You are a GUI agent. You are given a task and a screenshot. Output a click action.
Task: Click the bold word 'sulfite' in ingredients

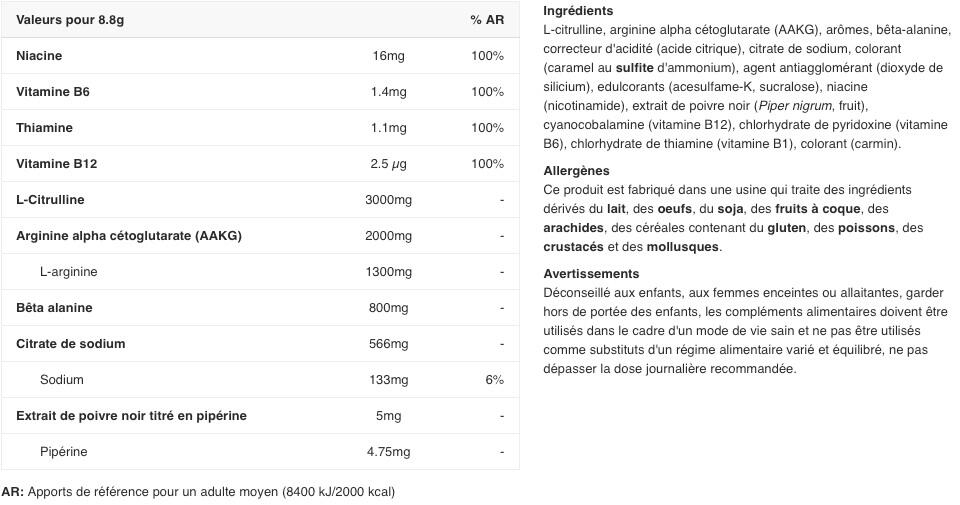tap(635, 68)
